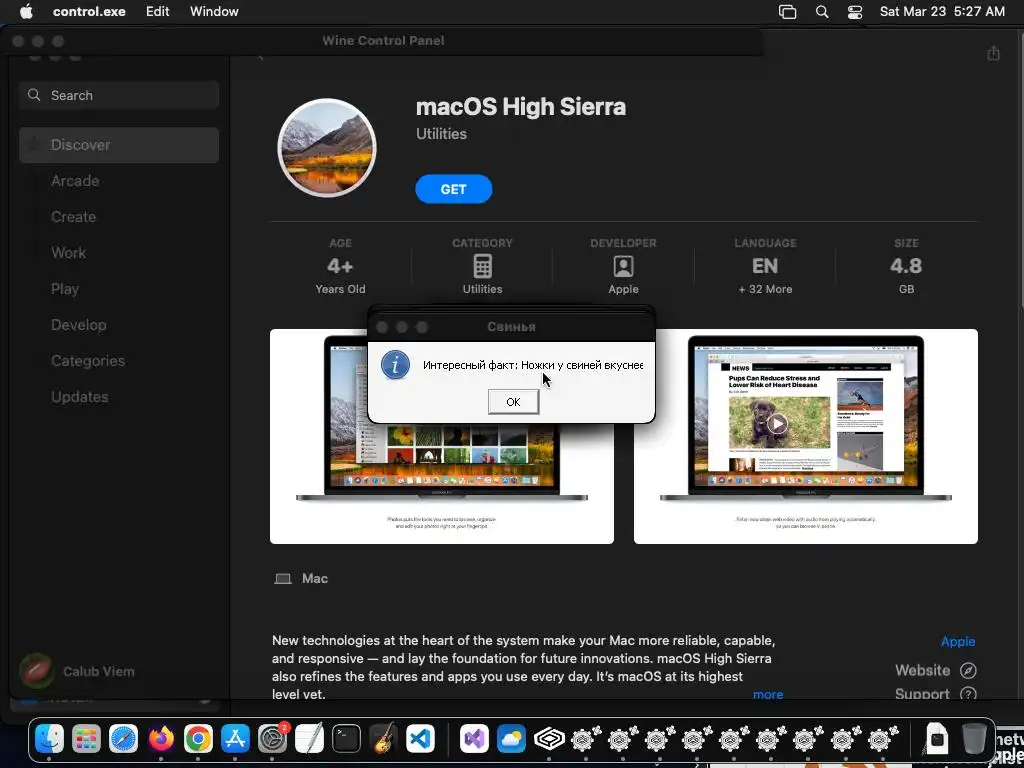Open Spotlight search in the menu bar

pos(822,12)
